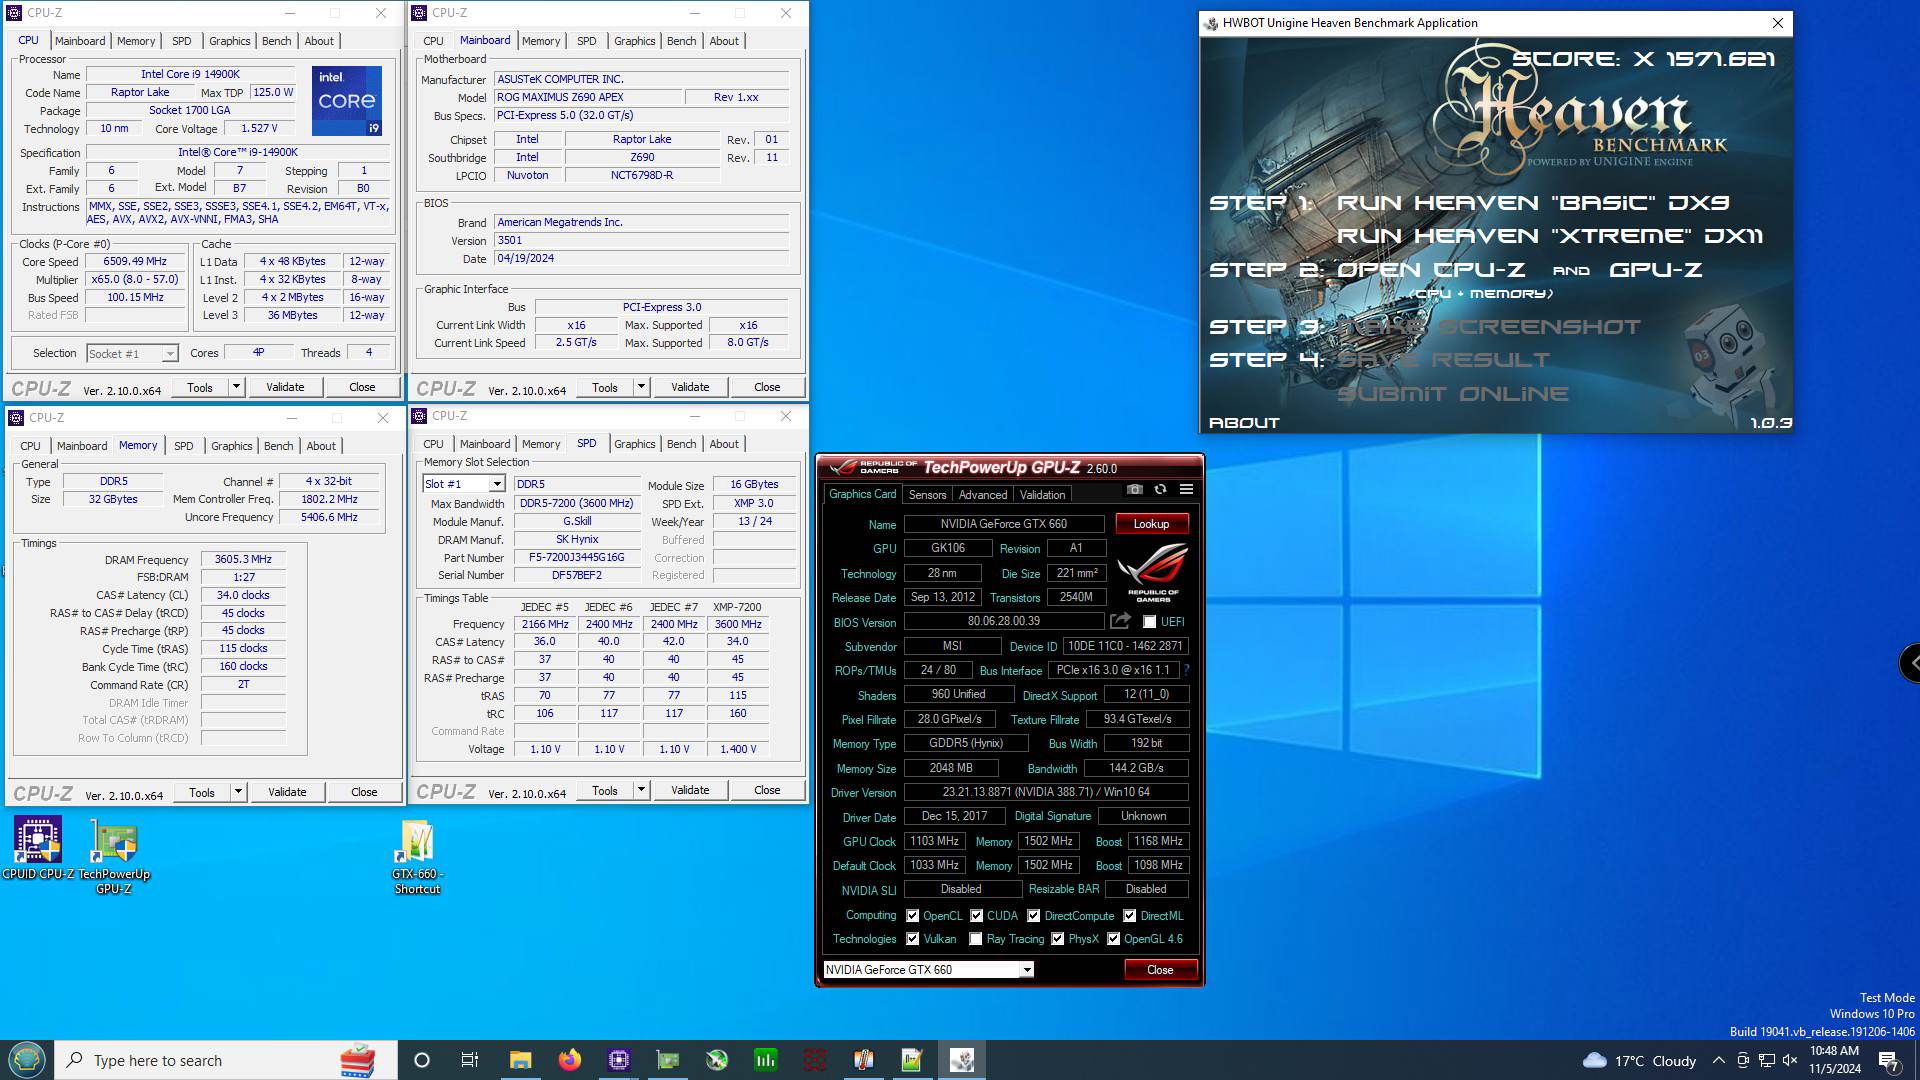
Task: Click the thermometer taskbar icon
Action: pyautogui.click(x=864, y=1060)
